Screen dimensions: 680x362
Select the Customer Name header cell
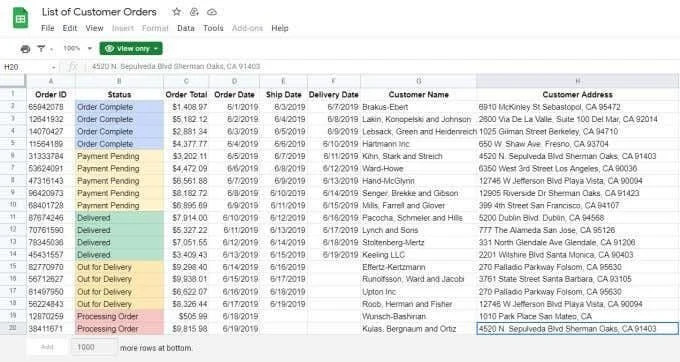[x=418, y=94]
